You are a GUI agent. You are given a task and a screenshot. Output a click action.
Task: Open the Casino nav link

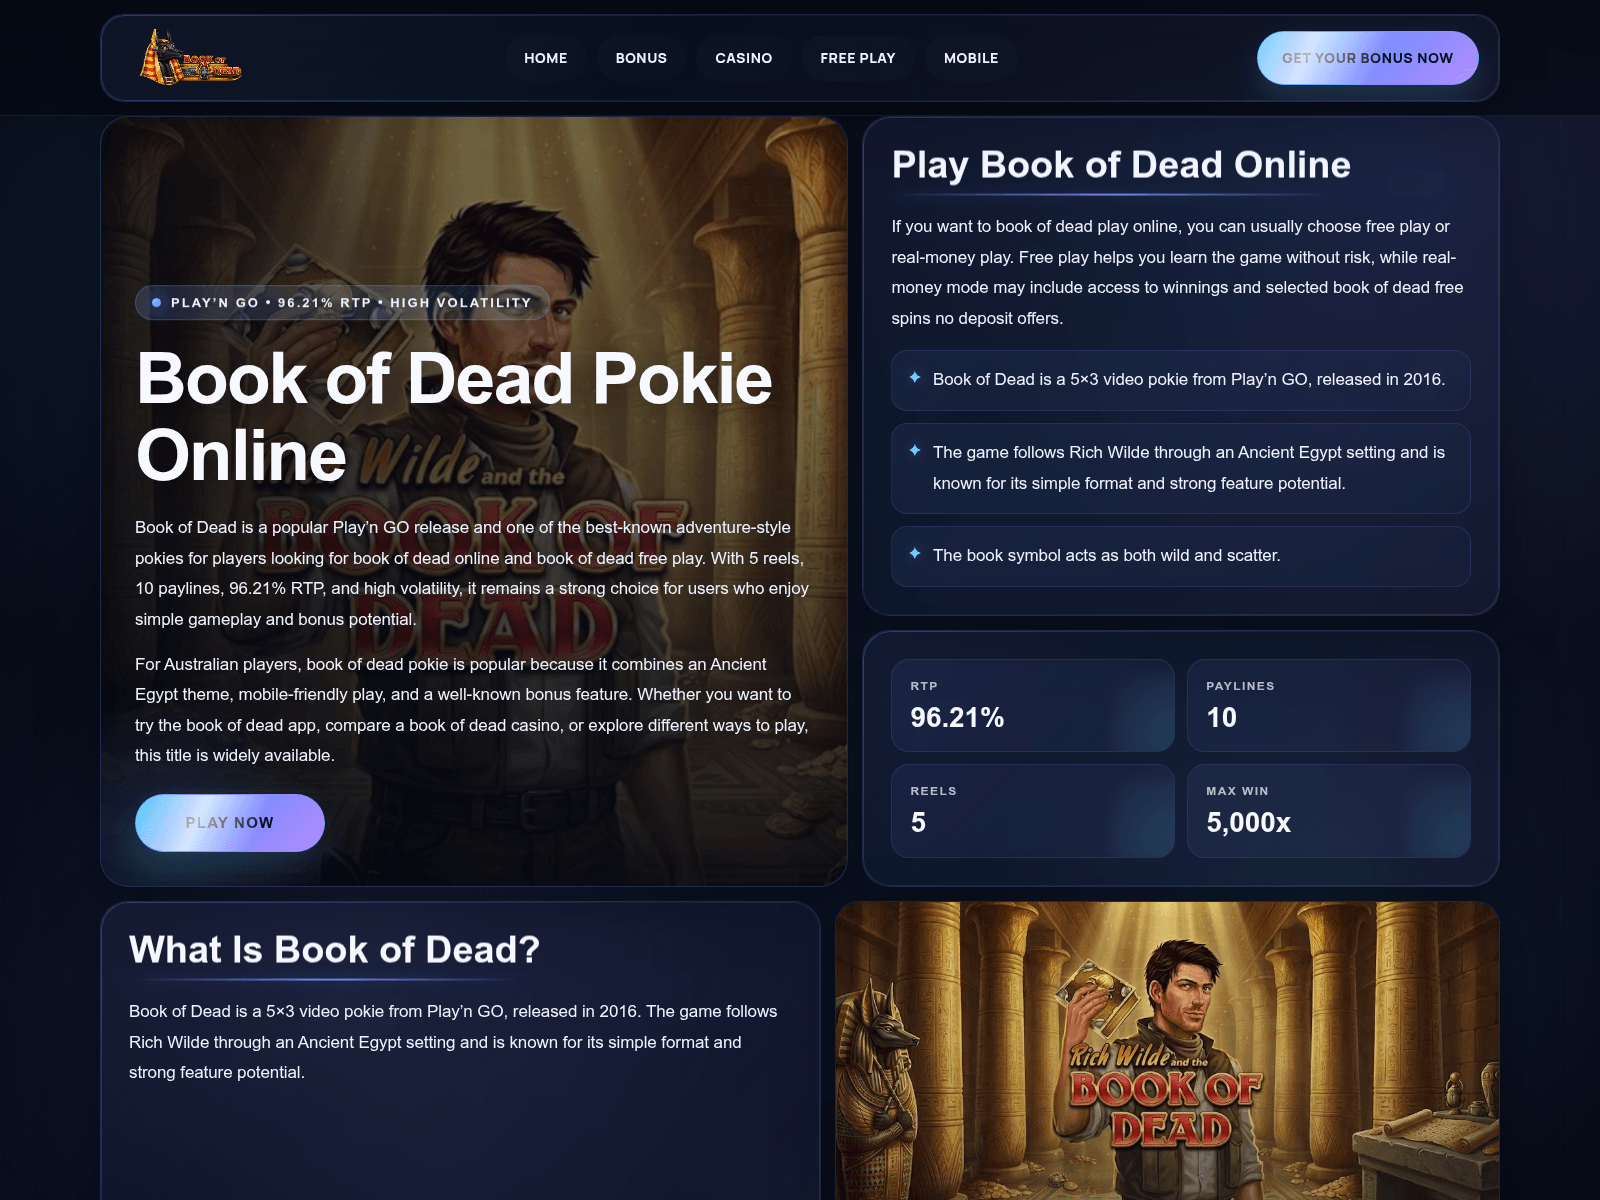click(744, 58)
